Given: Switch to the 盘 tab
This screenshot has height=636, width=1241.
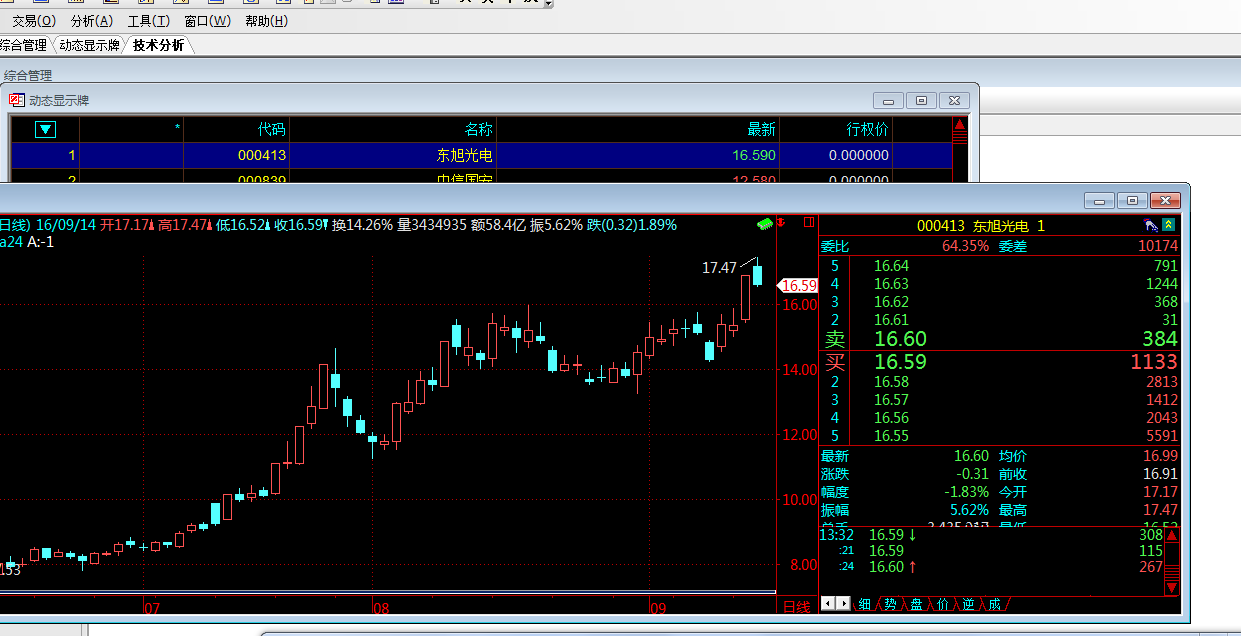Looking at the screenshot, I should [x=916, y=603].
